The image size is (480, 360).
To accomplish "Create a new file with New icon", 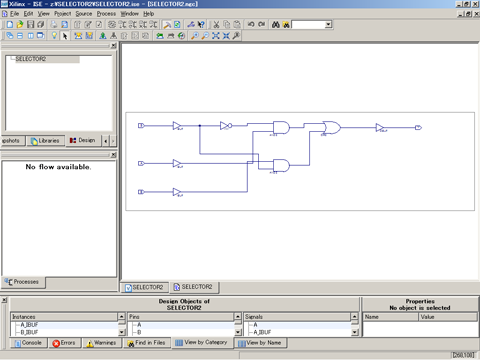I will pos(10,24).
